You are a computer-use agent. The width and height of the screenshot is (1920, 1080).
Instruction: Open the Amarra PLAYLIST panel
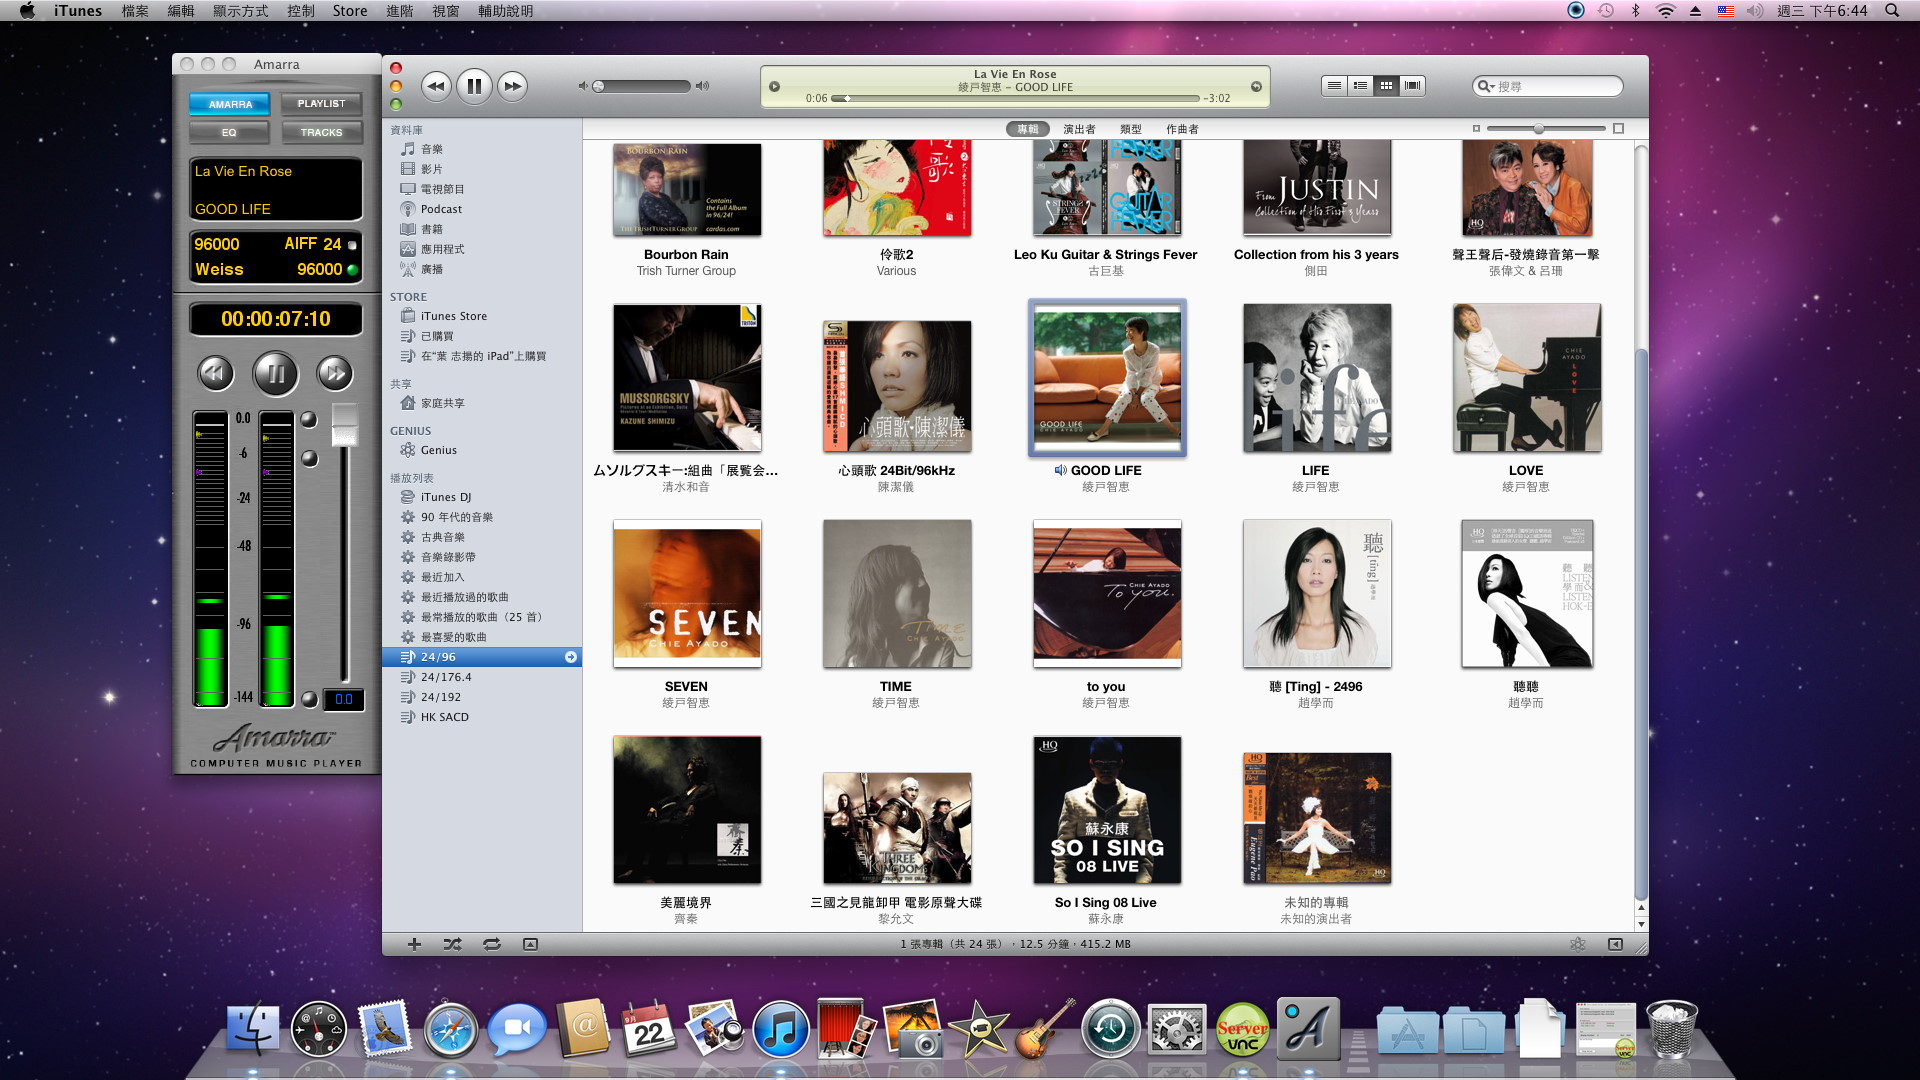321,104
